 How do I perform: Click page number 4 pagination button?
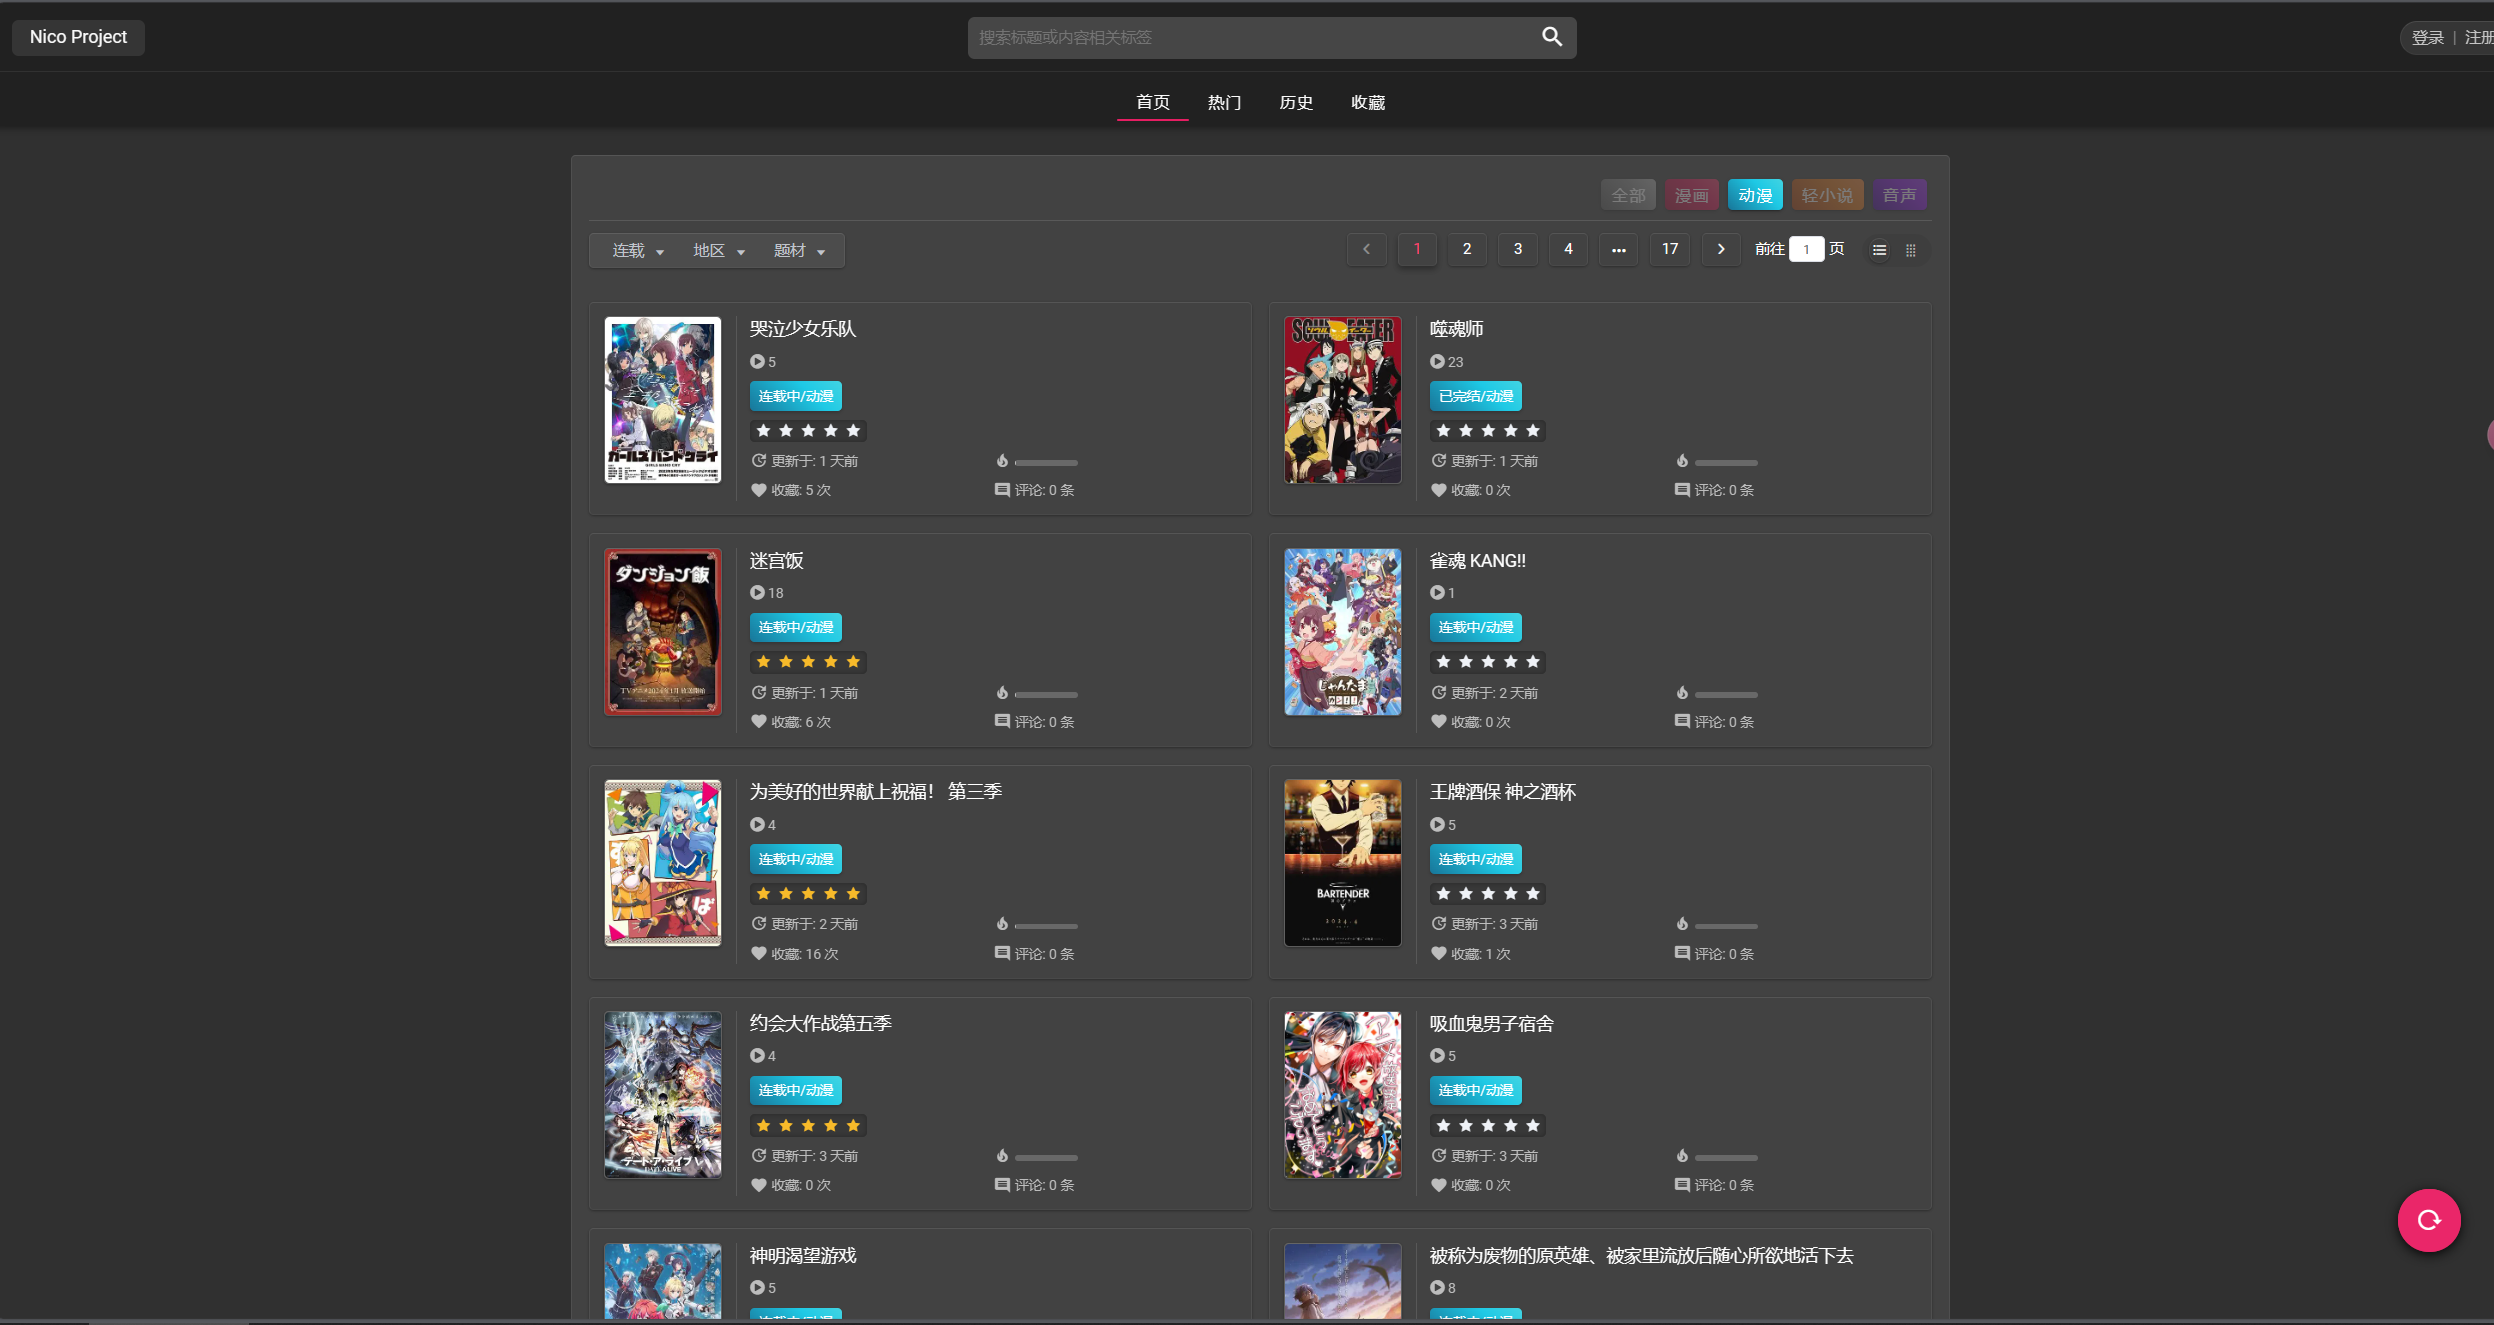[1567, 249]
